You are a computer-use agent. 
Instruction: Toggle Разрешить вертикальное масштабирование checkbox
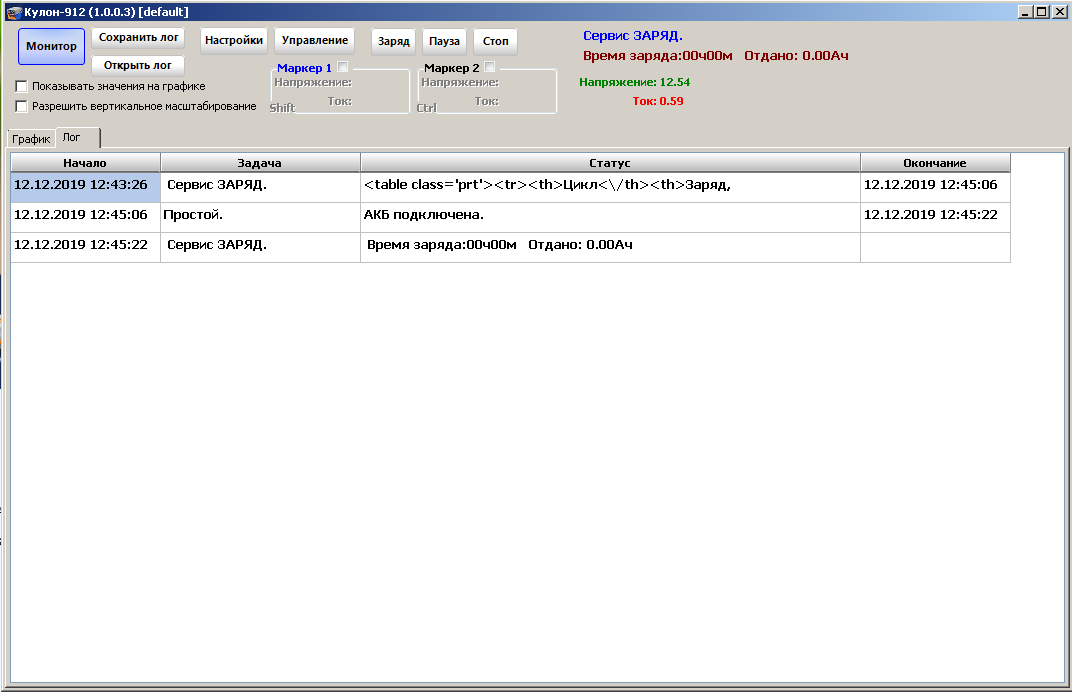(22, 106)
